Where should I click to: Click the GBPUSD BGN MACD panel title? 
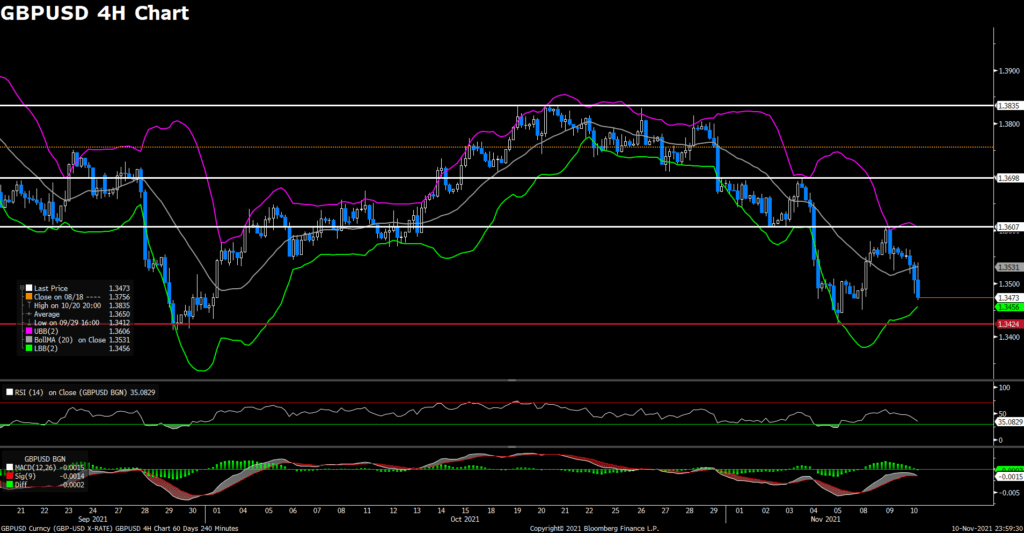(x=45, y=459)
